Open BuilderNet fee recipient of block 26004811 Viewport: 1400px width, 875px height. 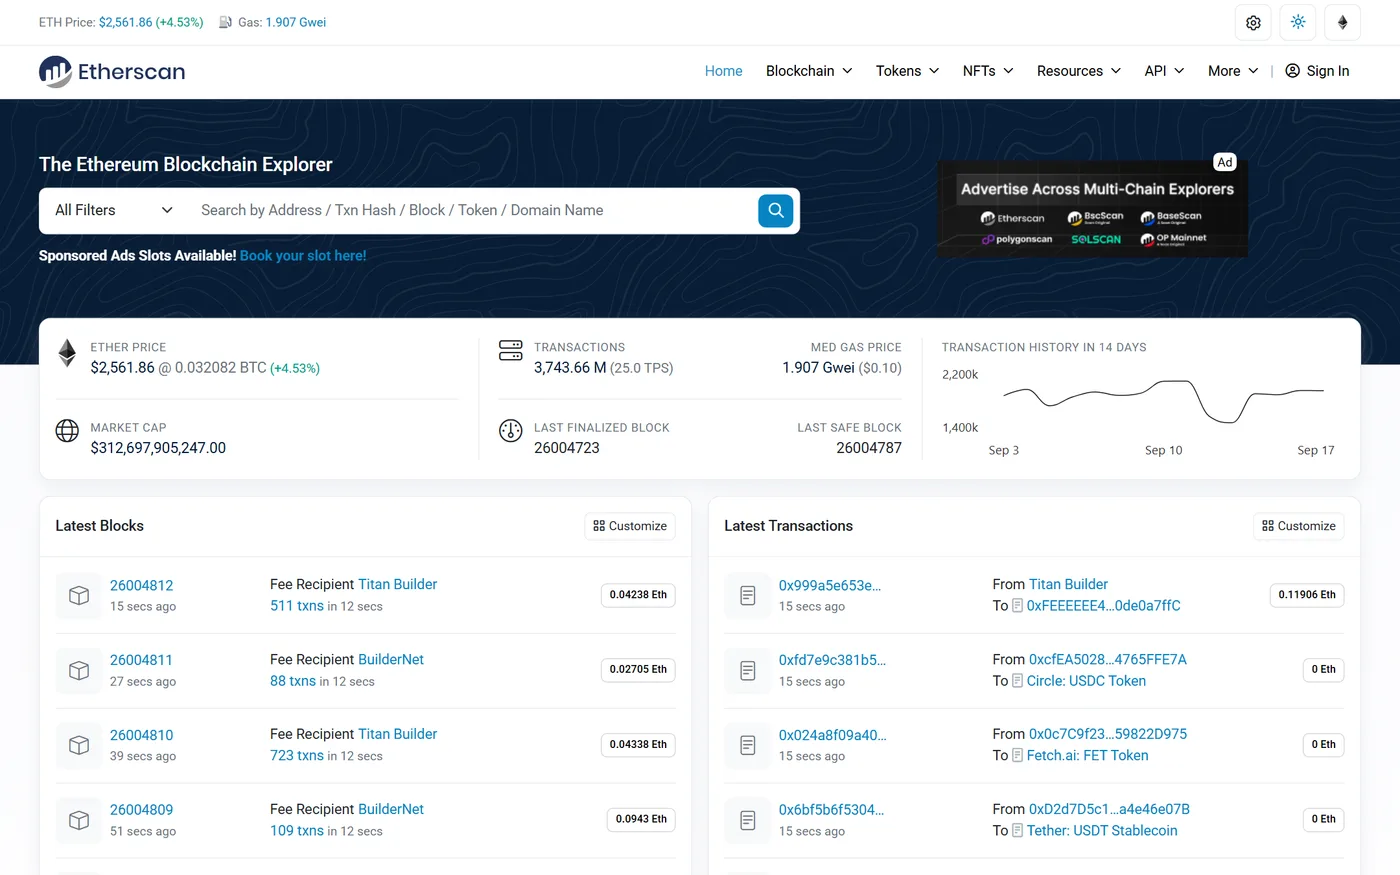click(391, 660)
